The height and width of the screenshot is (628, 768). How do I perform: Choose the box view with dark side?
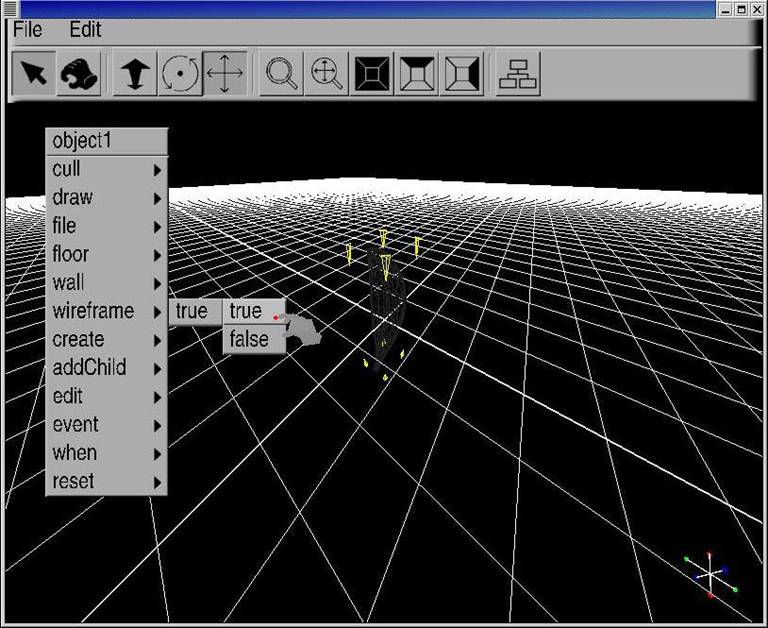(462, 73)
